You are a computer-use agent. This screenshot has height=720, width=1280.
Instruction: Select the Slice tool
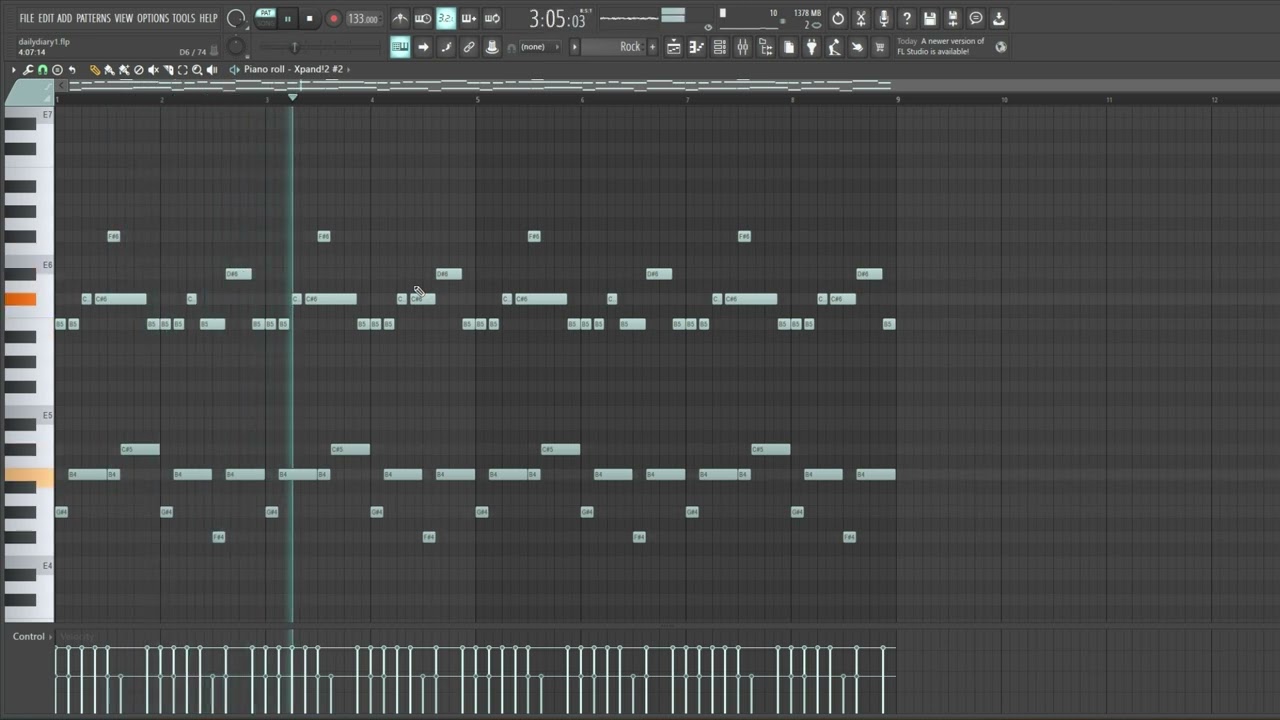pos(168,70)
